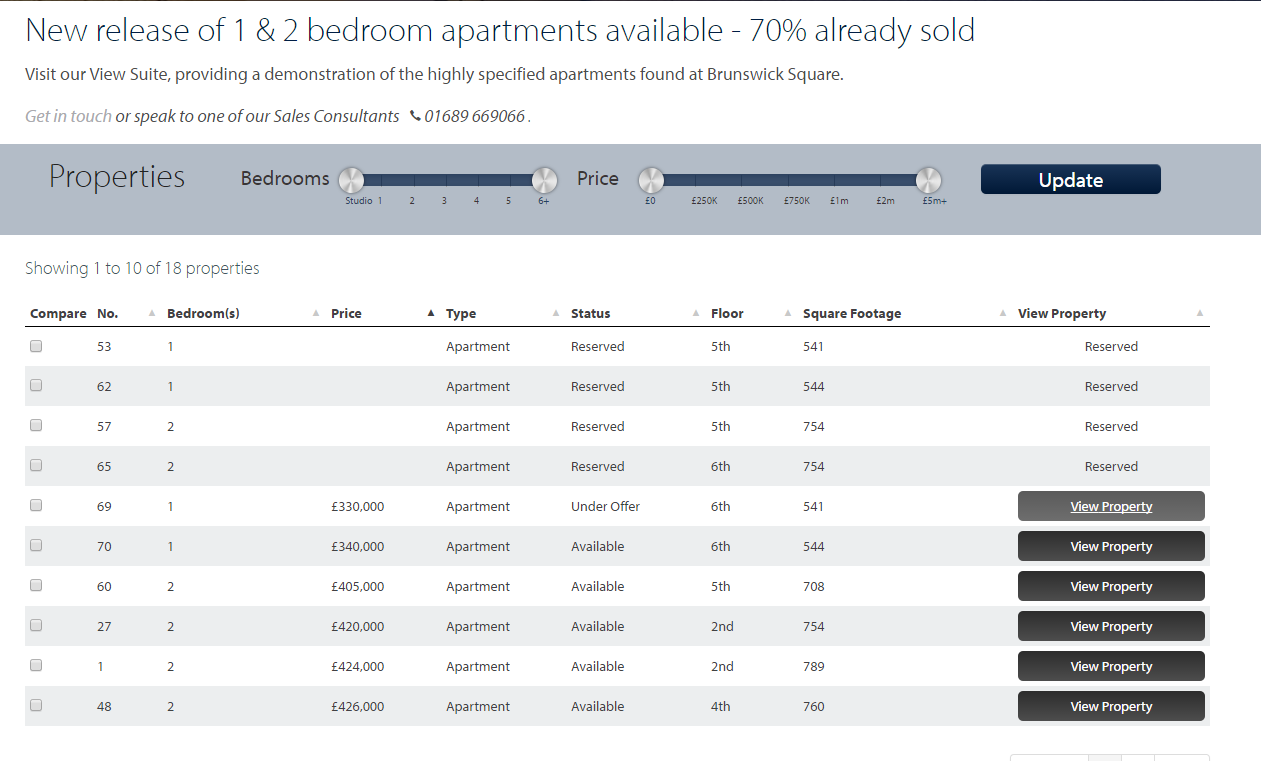Sort table by Price column arrow

click(431, 313)
